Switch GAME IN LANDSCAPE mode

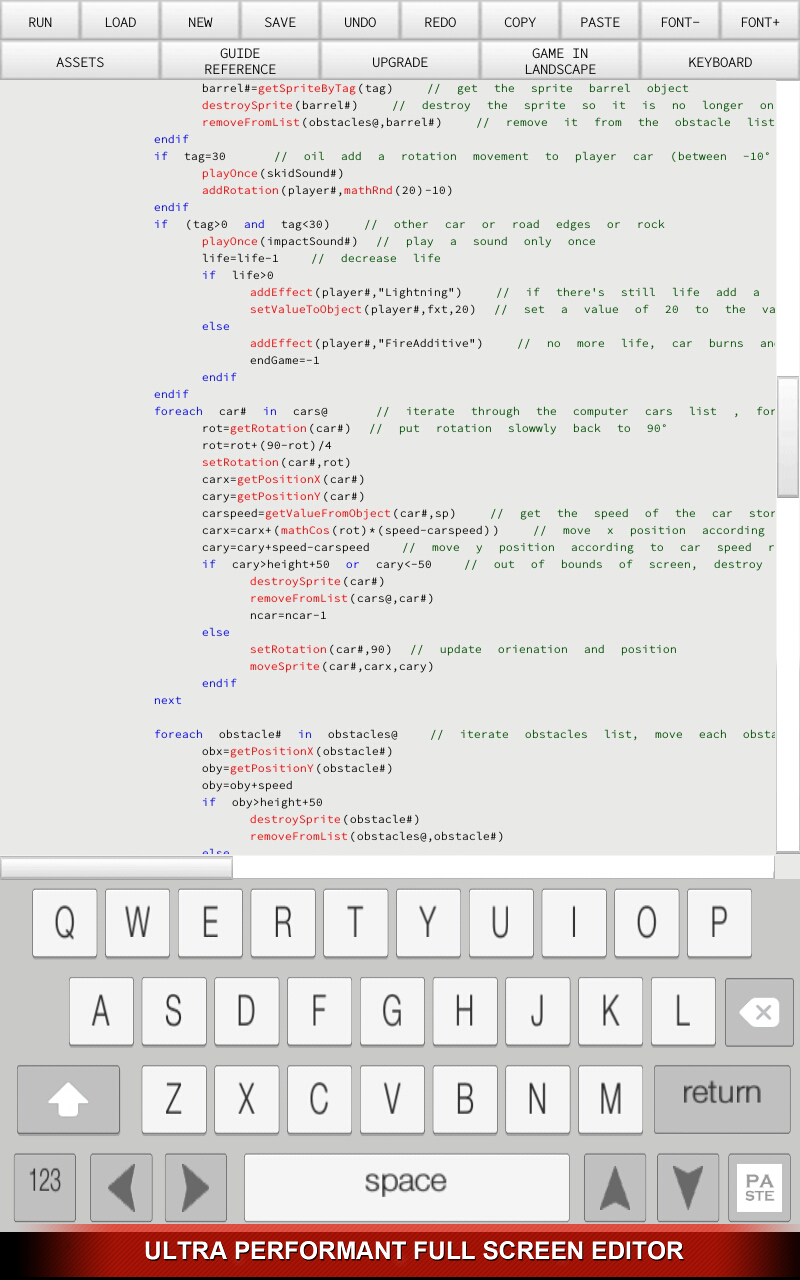(x=559, y=61)
